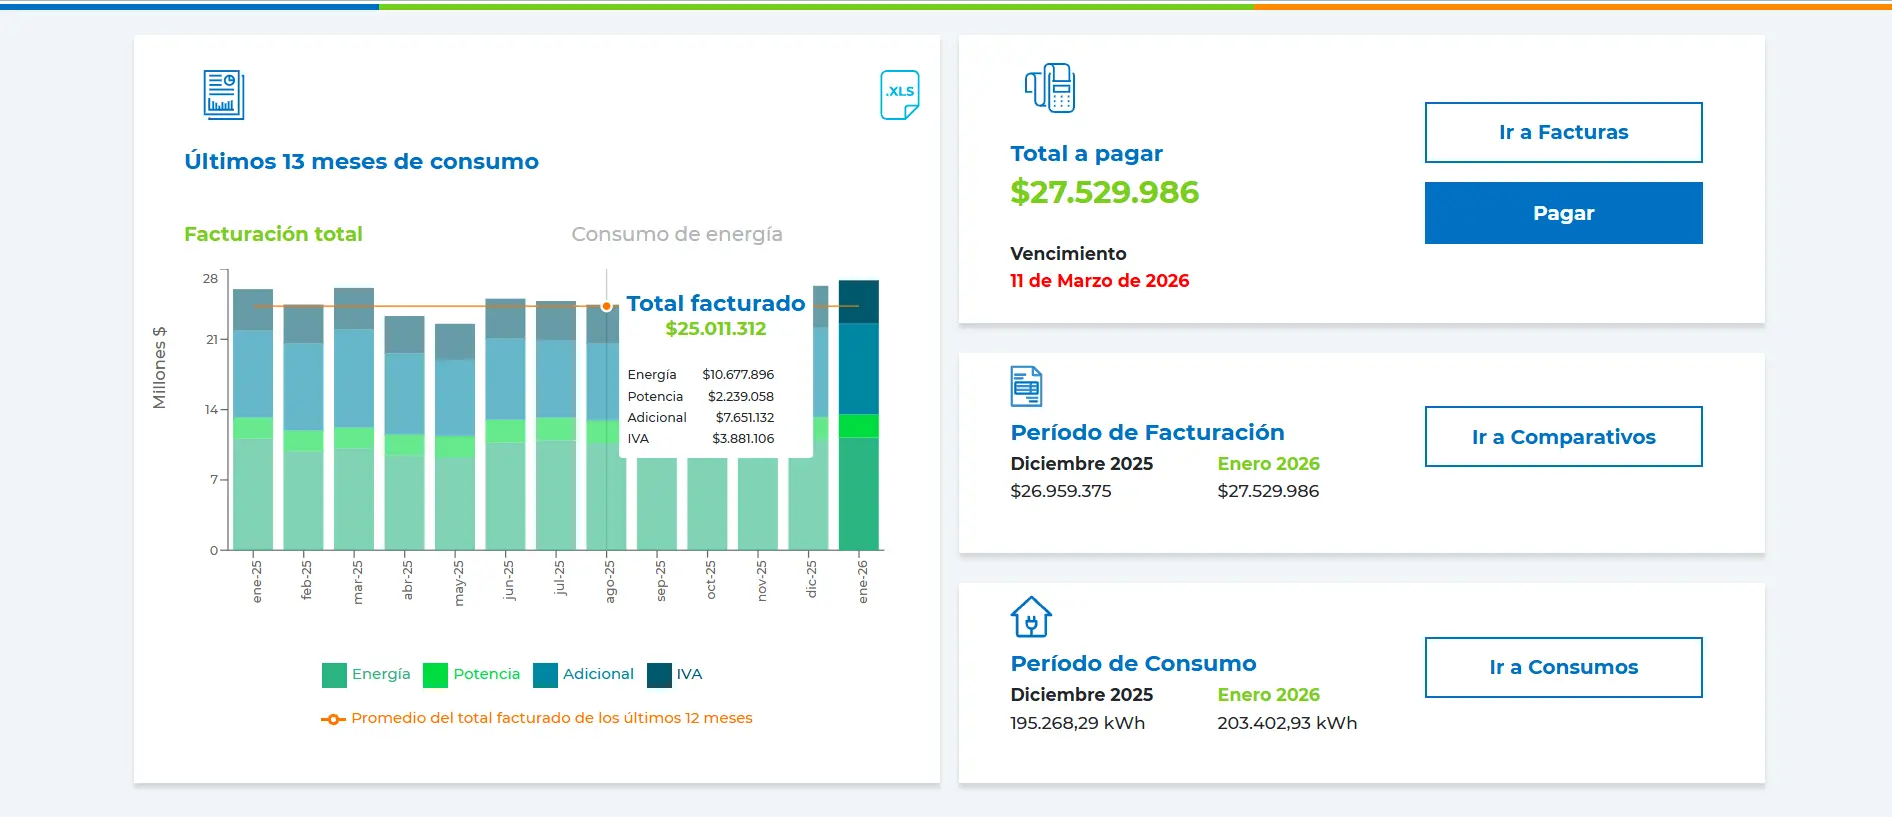This screenshot has height=817, width=1892.
Task: Click the Total facturado $25.011.312 tooltip value
Action: [716, 328]
